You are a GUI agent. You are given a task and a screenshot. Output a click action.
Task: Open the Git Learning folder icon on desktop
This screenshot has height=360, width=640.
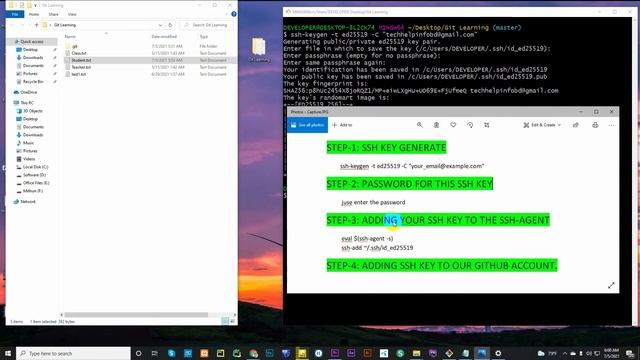click(x=259, y=50)
